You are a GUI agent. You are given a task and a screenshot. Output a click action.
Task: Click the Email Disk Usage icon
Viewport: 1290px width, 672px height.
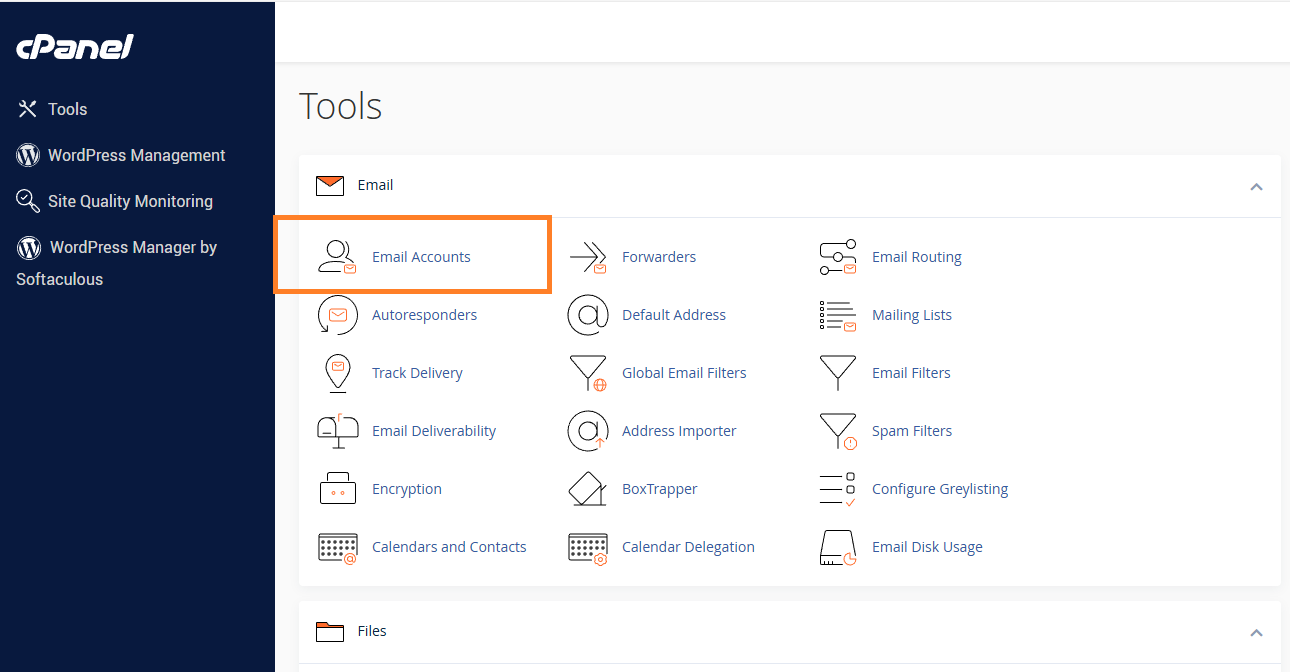tap(837, 547)
